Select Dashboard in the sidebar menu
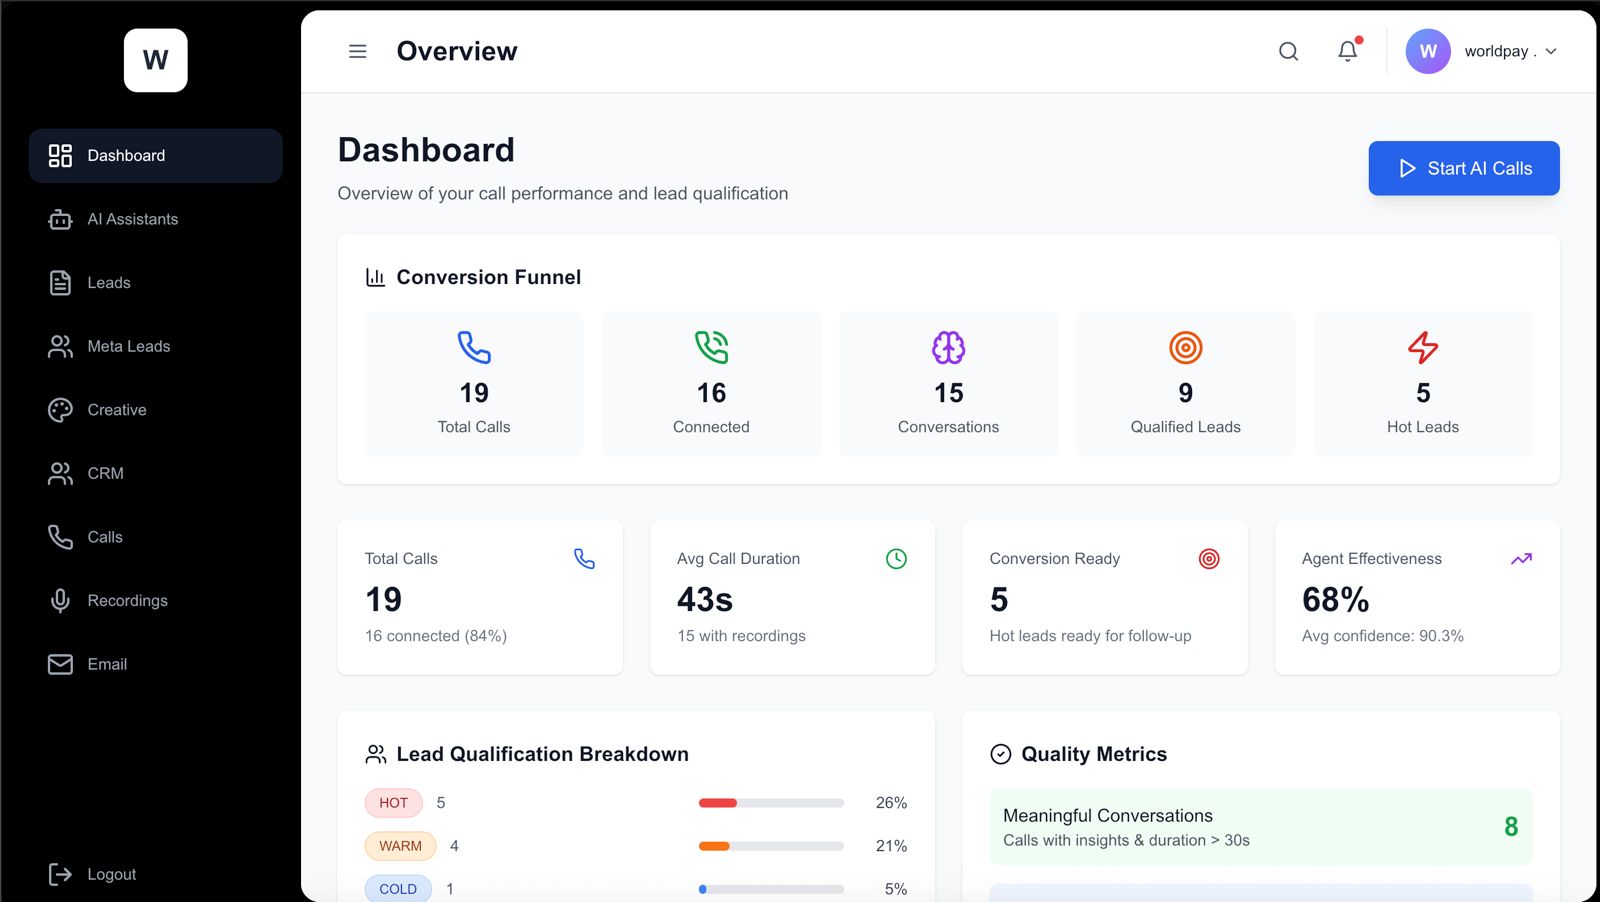The image size is (1600, 902). pyautogui.click(x=126, y=155)
